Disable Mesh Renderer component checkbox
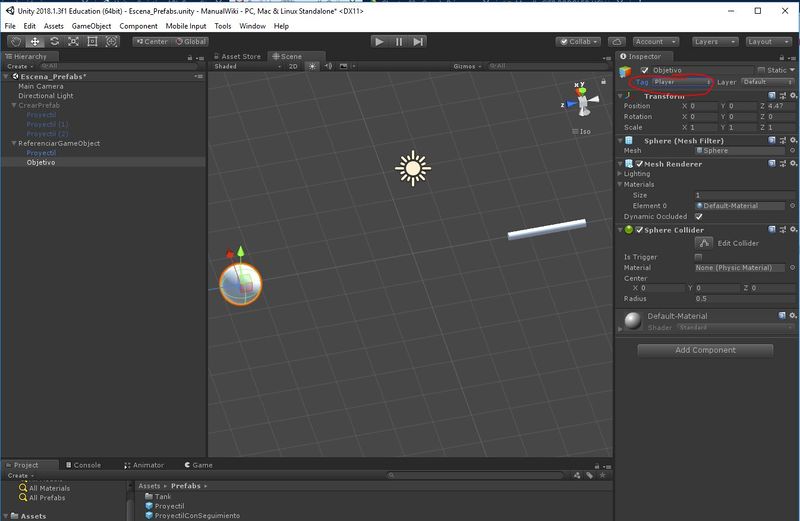This screenshot has width=800, height=521. (639, 164)
